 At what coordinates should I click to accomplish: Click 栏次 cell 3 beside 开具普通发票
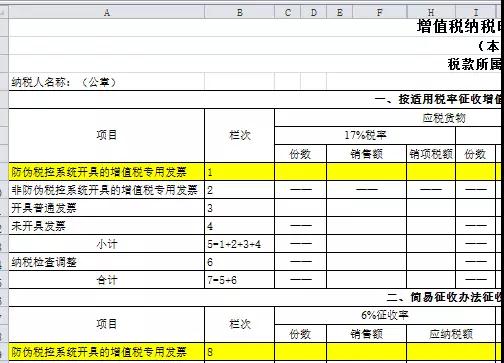tap(239, 208)
